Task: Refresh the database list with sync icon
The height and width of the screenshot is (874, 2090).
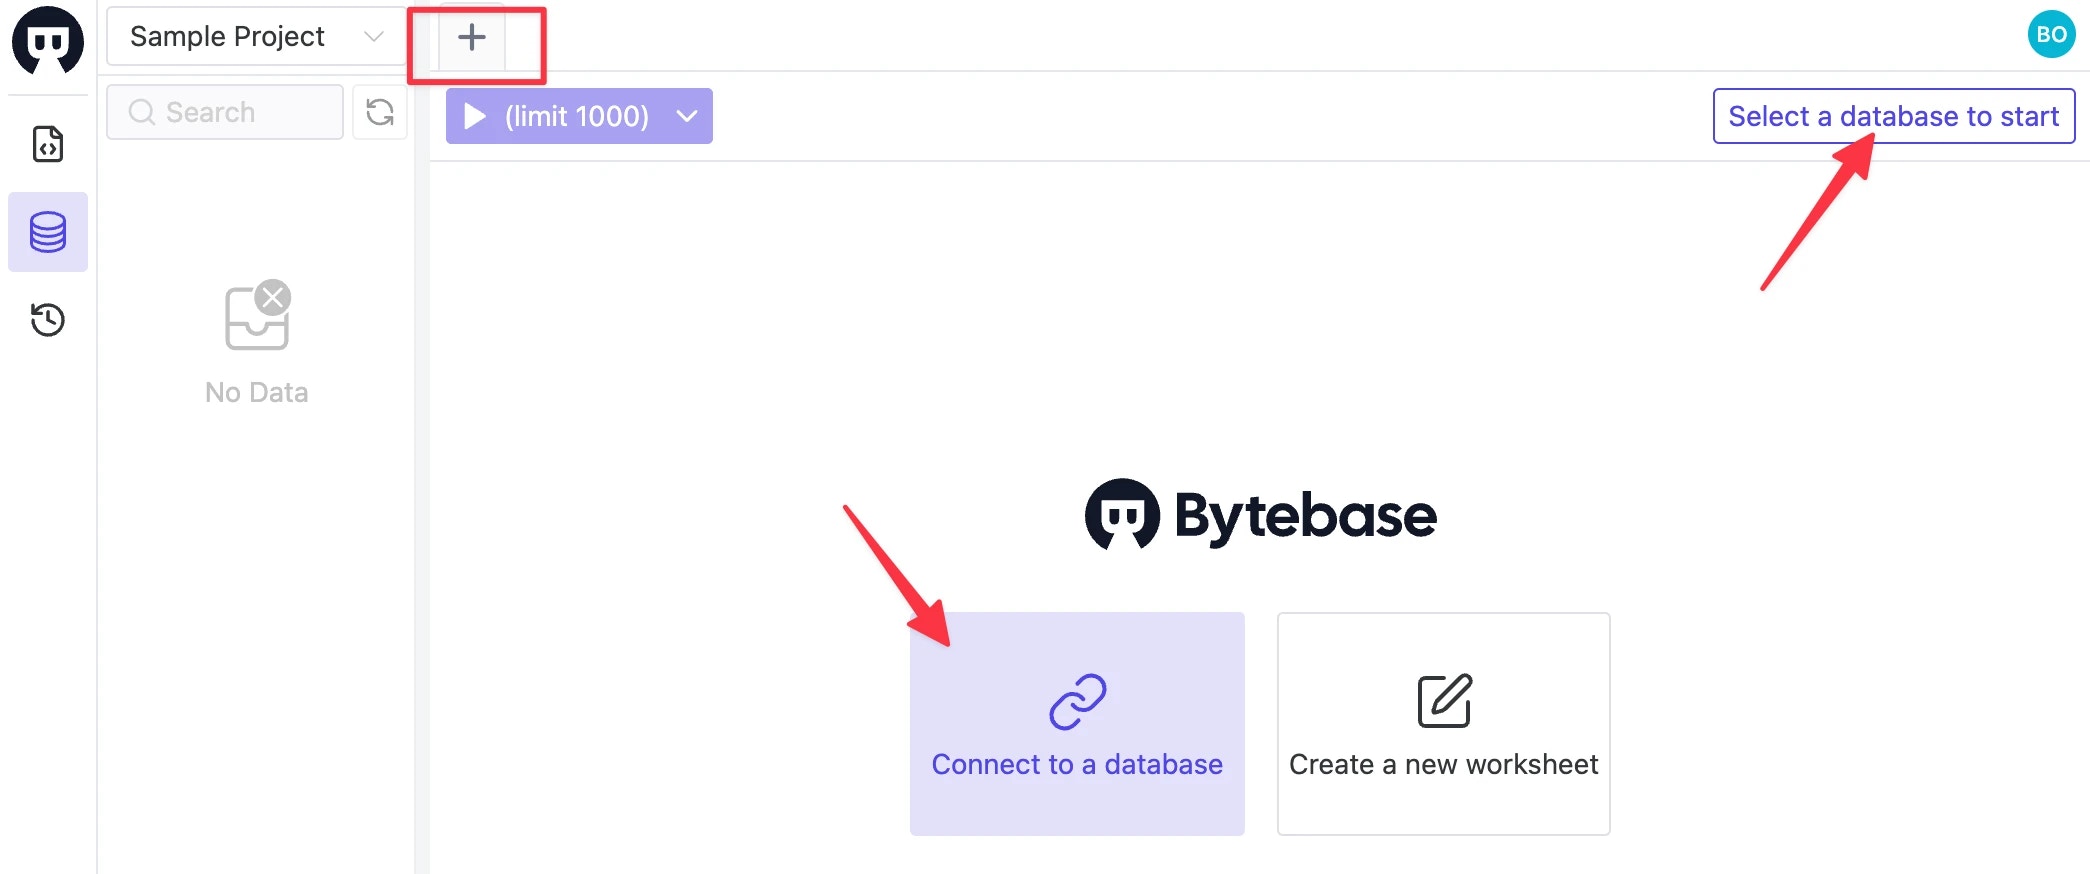Action: (380, 112)
